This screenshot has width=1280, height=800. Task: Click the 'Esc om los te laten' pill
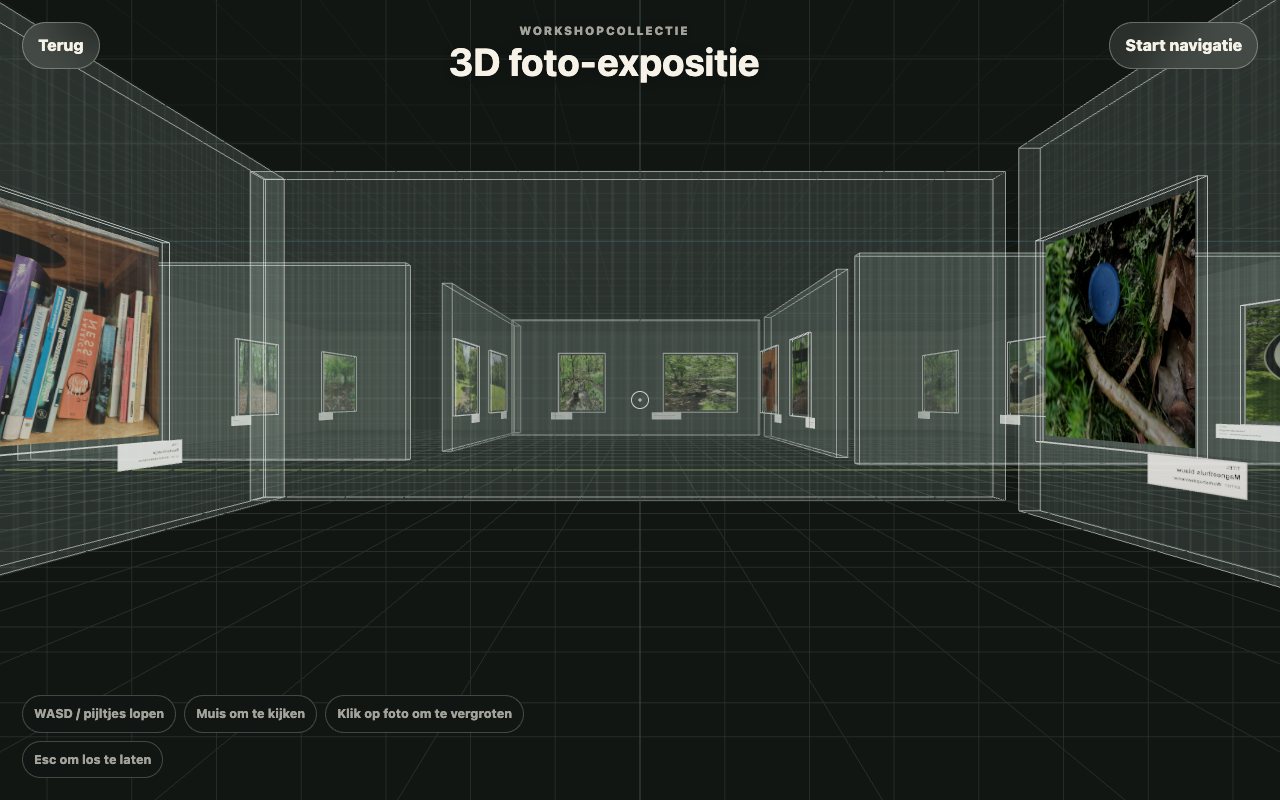(x=92, y=759)
